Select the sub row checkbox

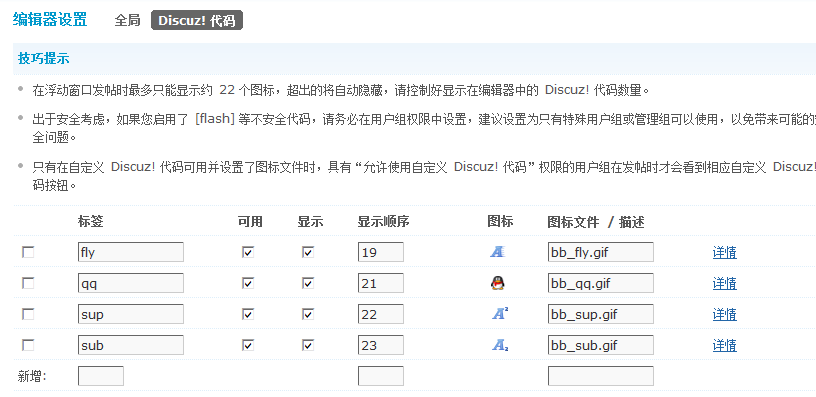tap(28, 345)
